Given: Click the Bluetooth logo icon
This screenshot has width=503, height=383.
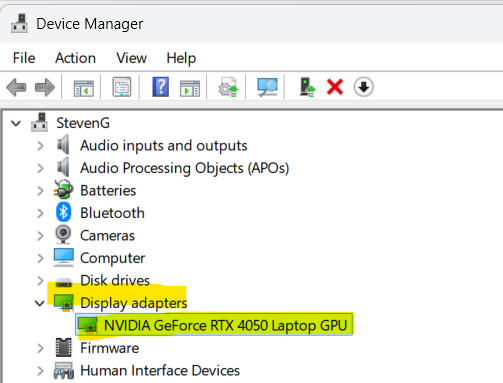Looking at the screenshot, I should tap(63, 212).
